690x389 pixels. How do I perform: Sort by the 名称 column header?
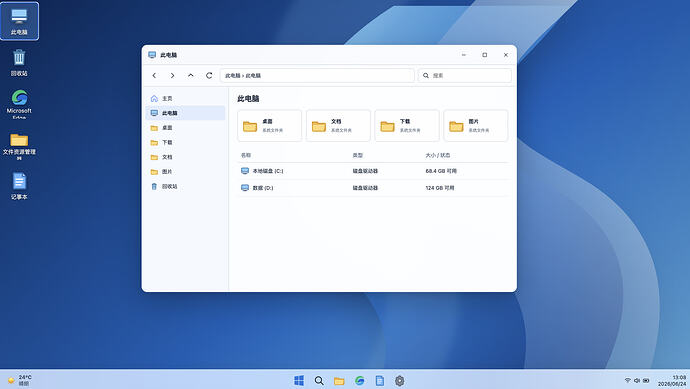246,155
